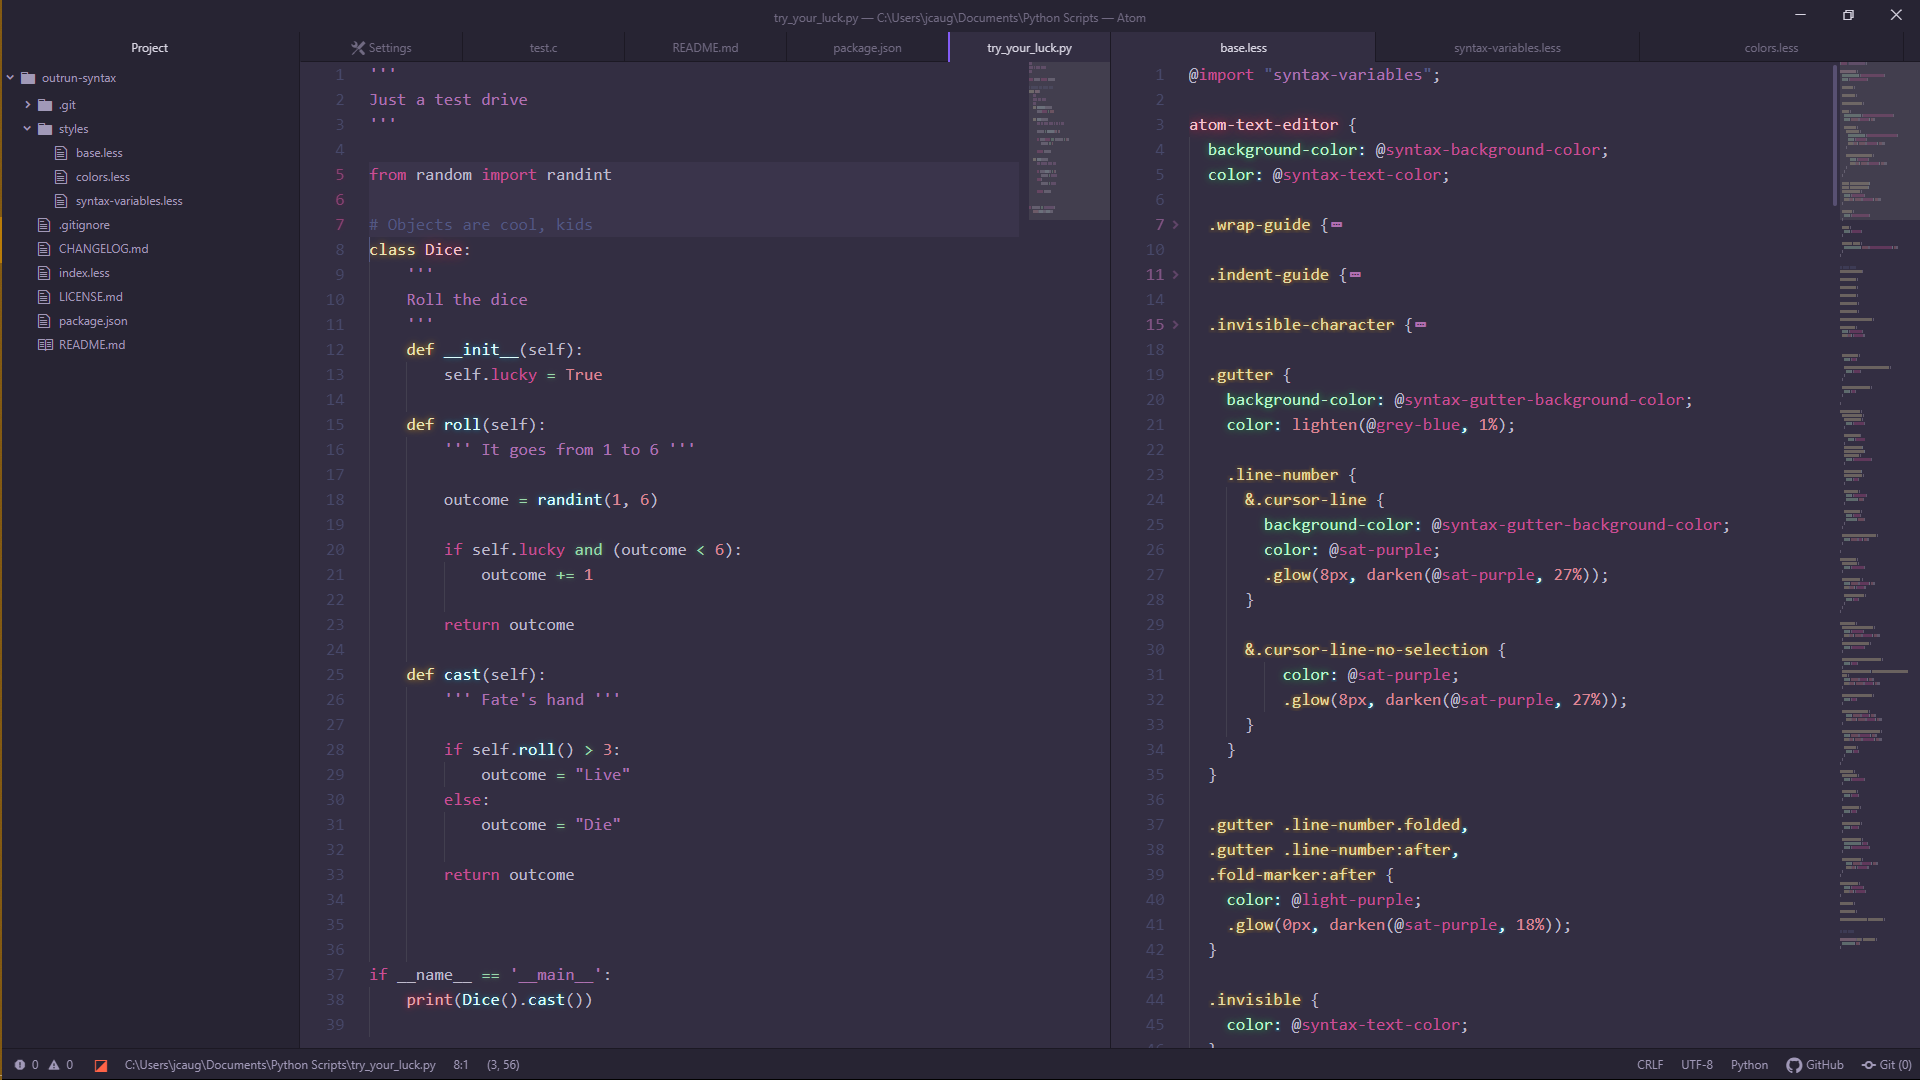This screenshot has width=1920, height=1080.
Task: Click the package.json file icon in tree
Action: 44,321
